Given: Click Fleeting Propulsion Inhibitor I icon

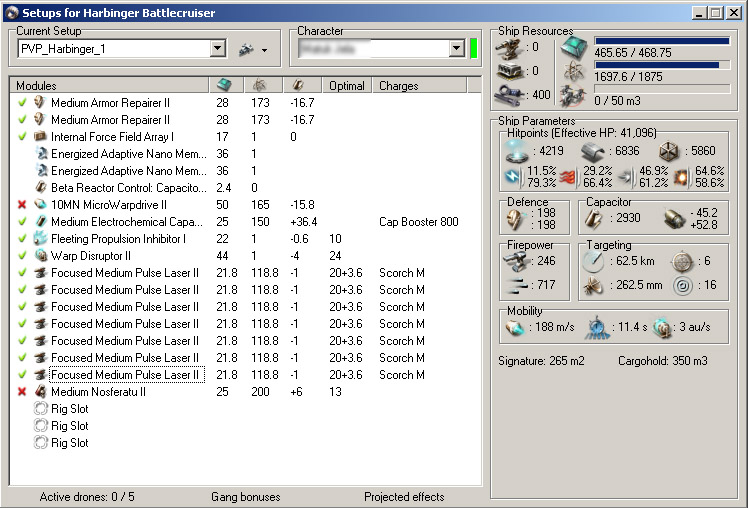Looking at the screenshot, I should [x=41, y=238].
